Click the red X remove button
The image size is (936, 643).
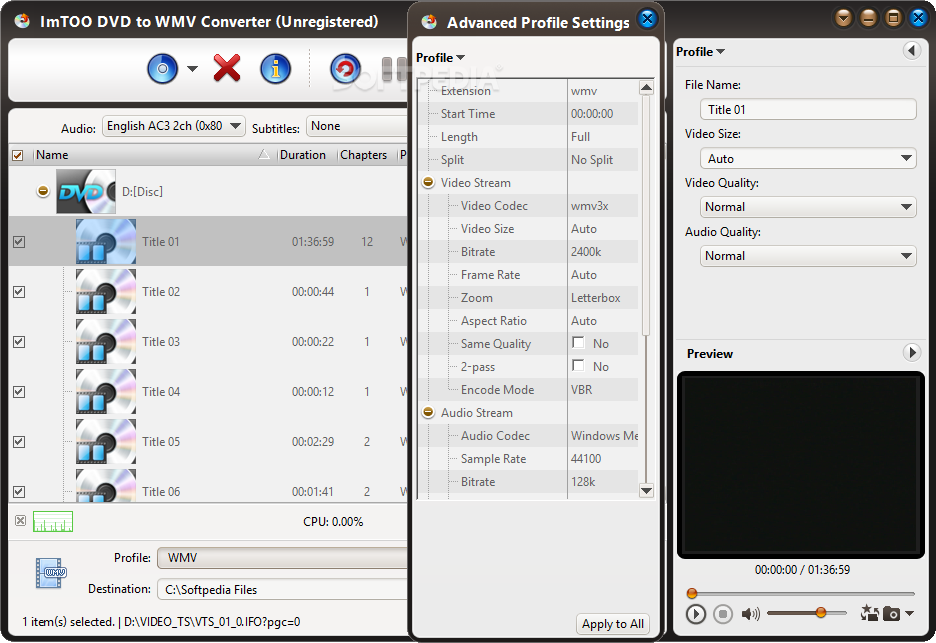click(x=227, y=68)
